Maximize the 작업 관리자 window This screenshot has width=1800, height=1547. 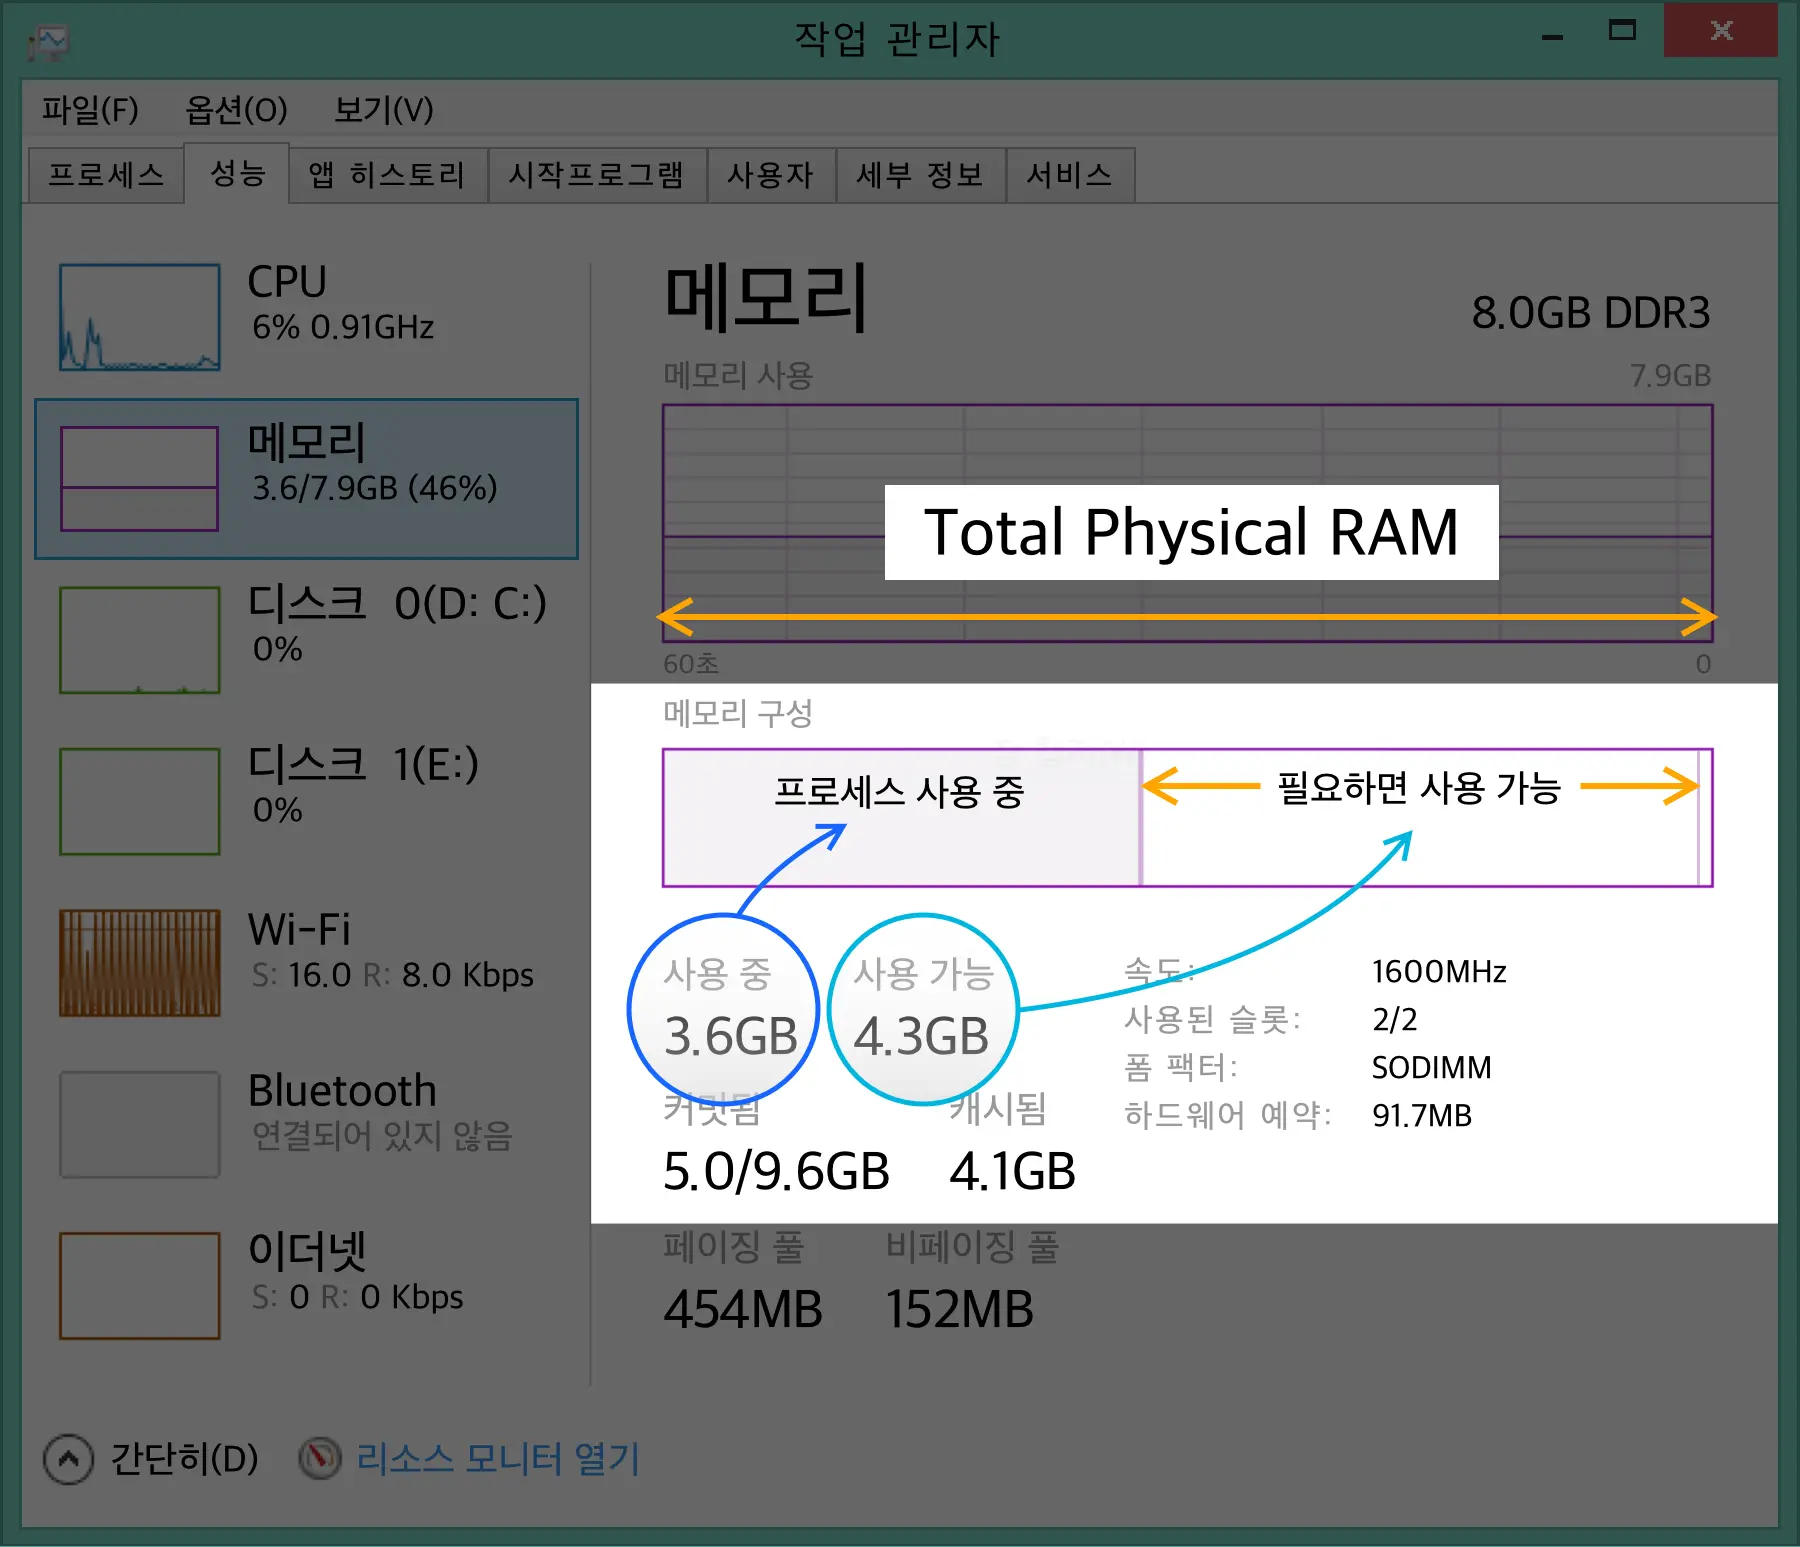click(1622, 31)
